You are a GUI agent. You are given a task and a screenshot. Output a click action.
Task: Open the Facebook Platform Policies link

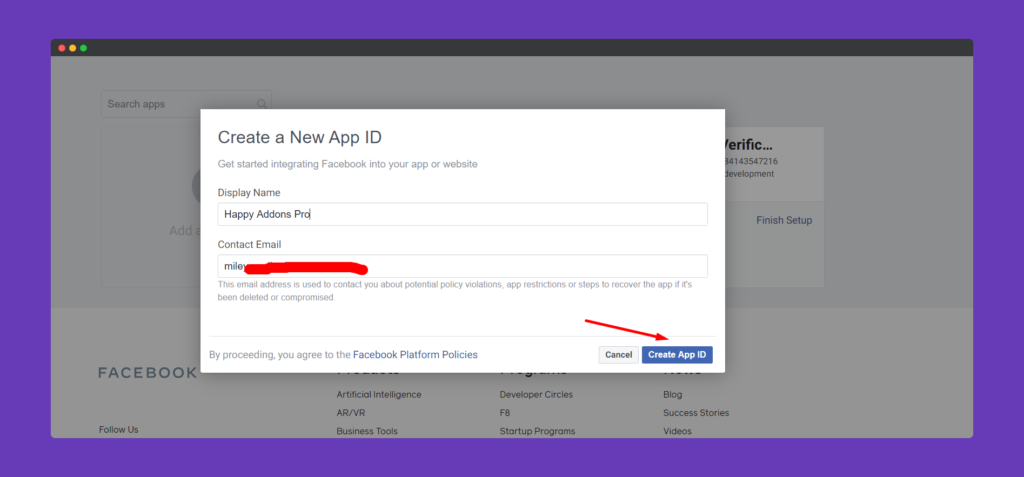(x=415, y=355)
